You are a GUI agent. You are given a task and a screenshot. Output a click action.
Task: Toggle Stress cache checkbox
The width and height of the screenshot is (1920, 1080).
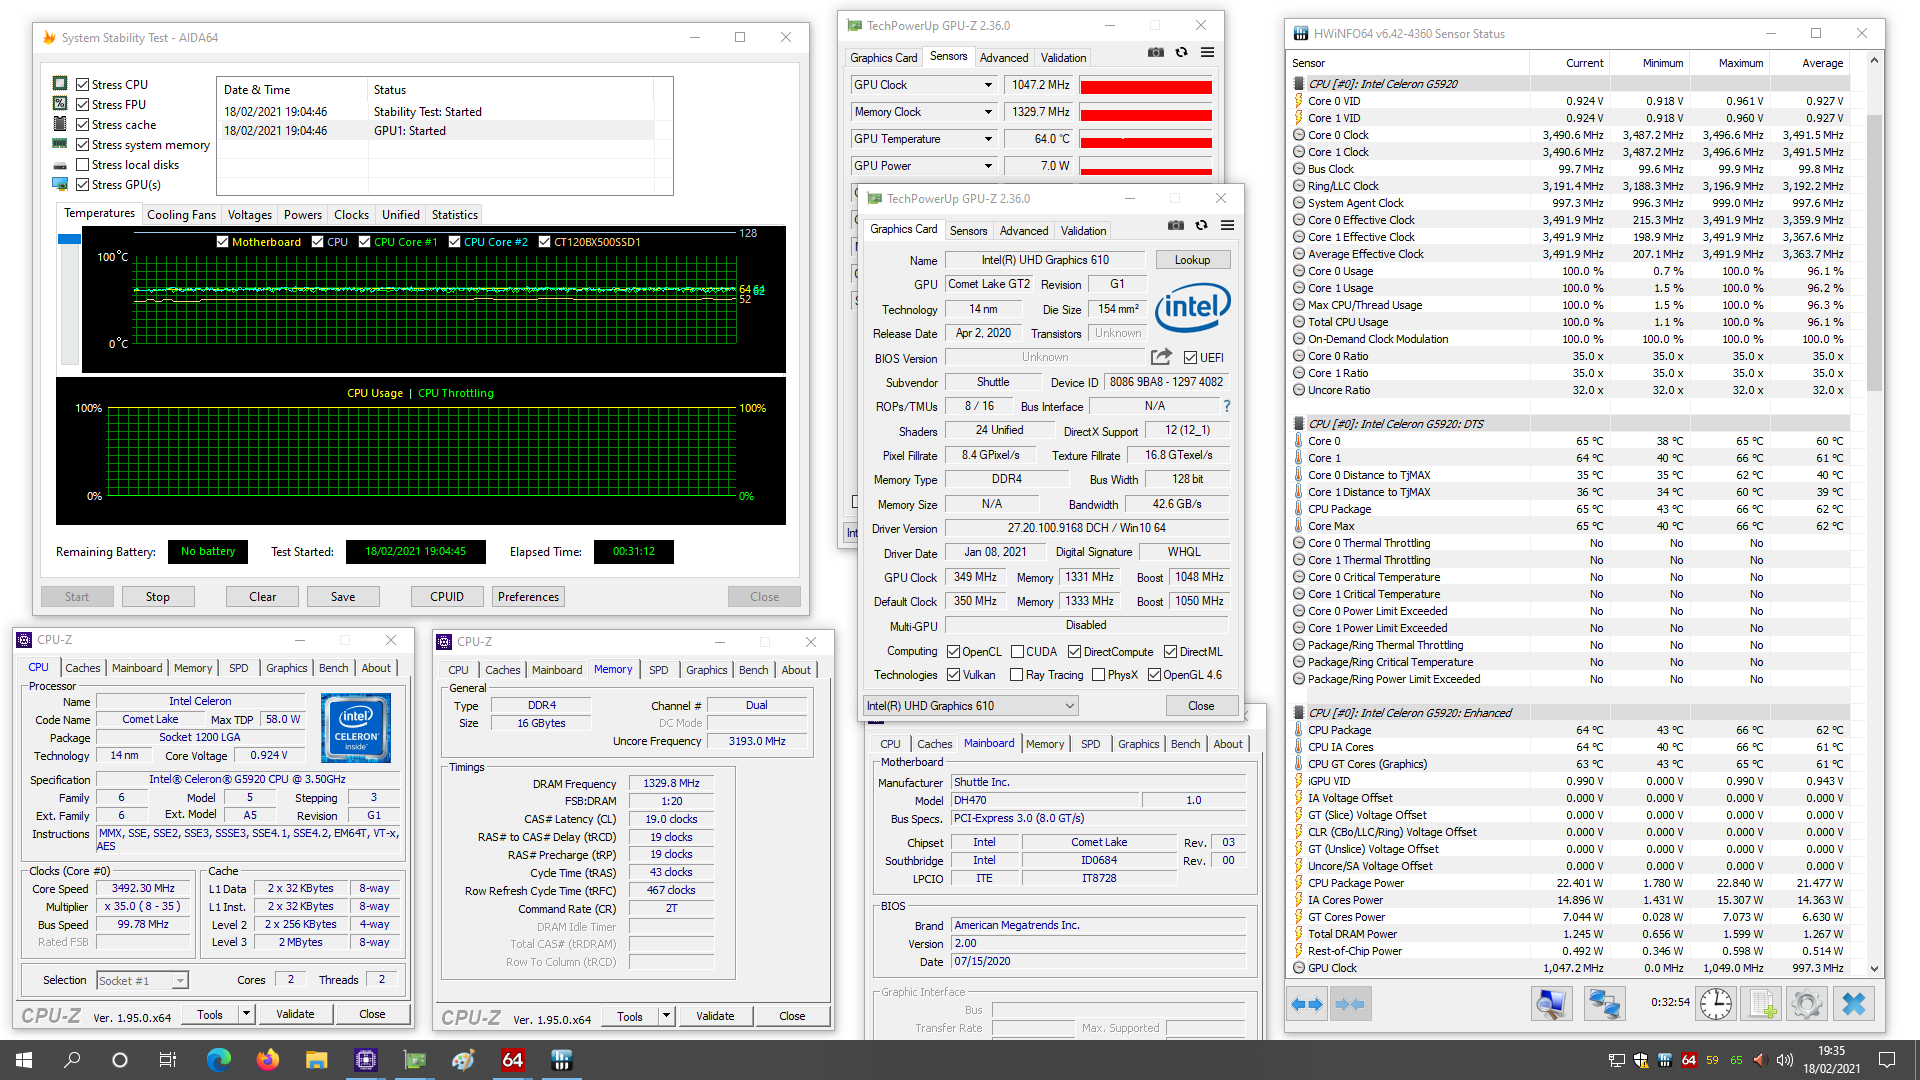[83, 125]
